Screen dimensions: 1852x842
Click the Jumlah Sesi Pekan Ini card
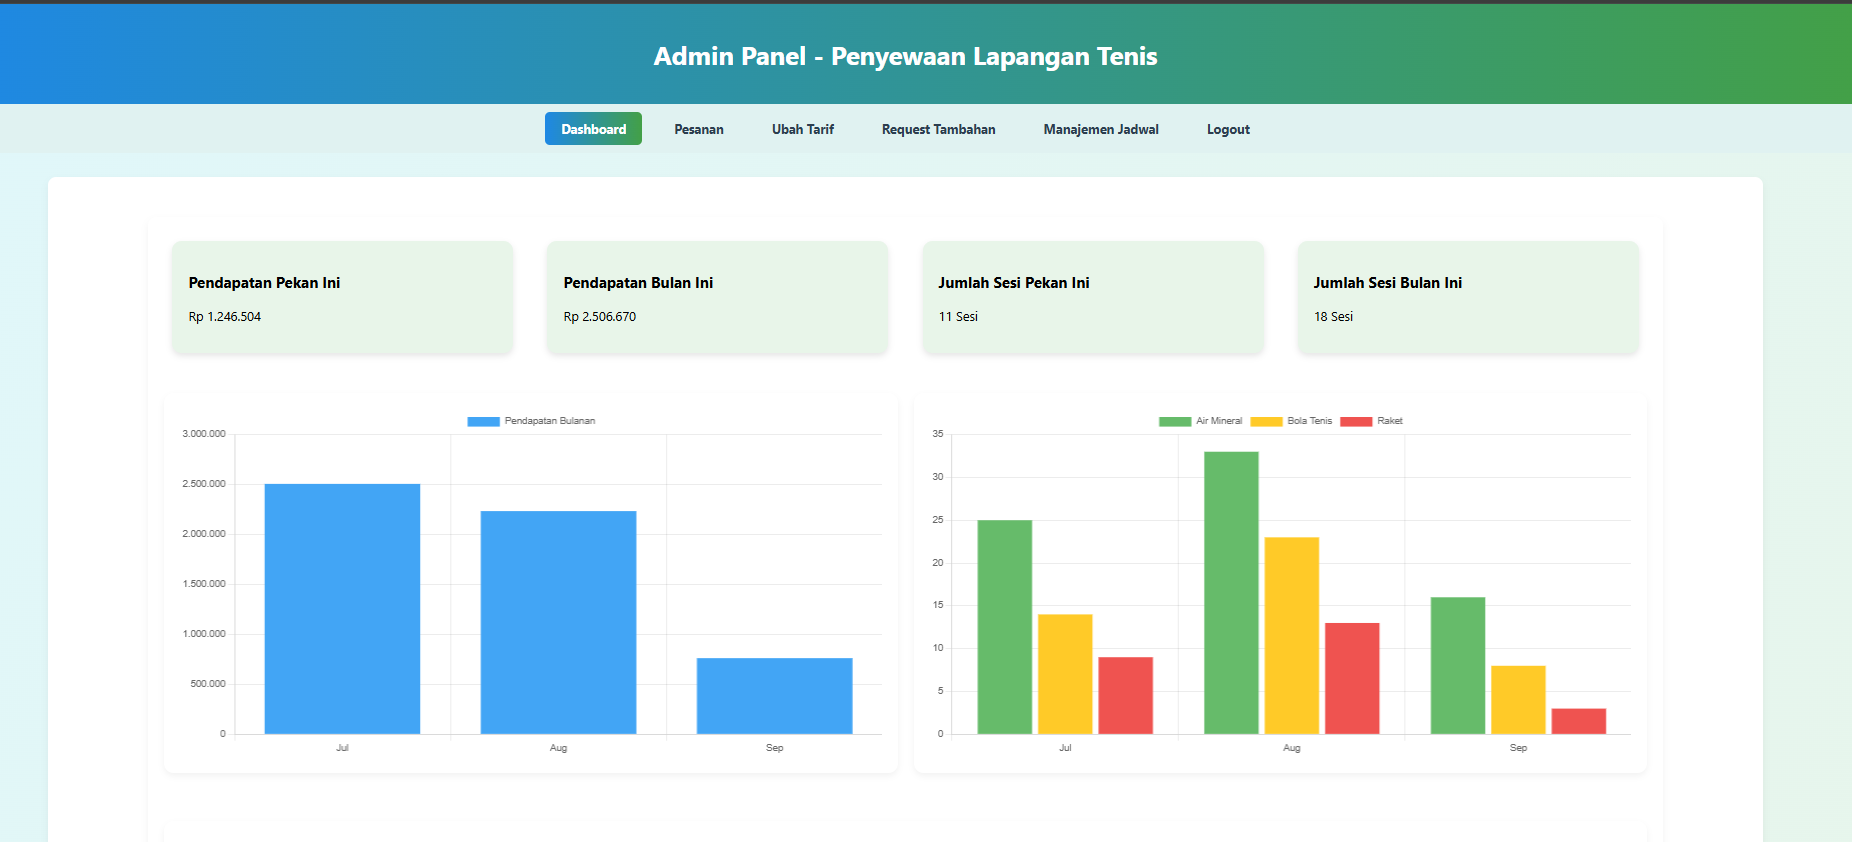tap(1092, 298)
